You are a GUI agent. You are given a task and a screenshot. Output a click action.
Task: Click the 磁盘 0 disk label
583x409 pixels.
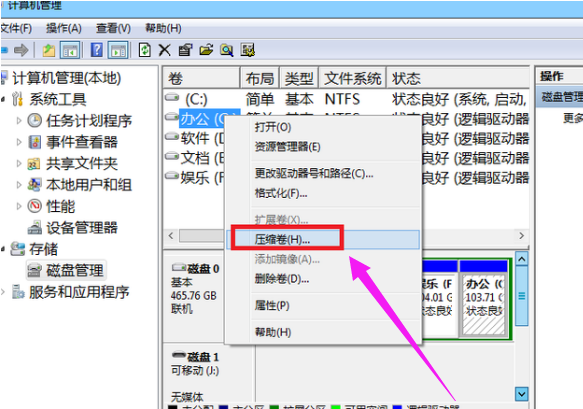click(203, 268)
